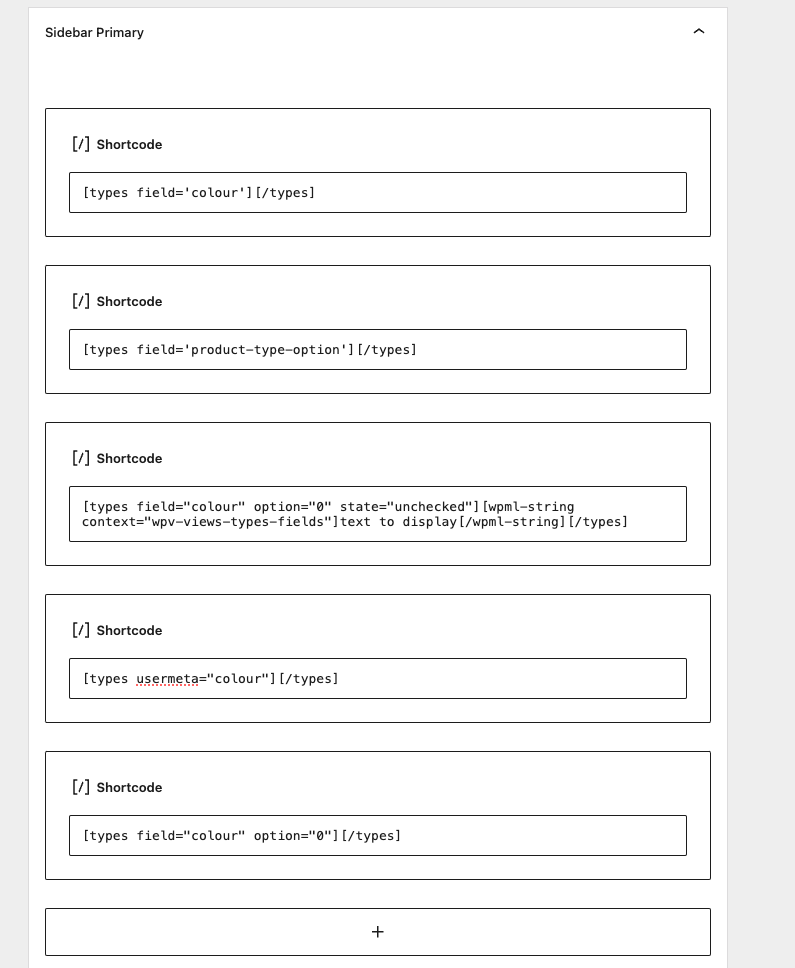Click Shortcode icon above the [types field='colour'] block
Image resolution: width=795 pixels, height=968 pixels.
coord(81,144)
